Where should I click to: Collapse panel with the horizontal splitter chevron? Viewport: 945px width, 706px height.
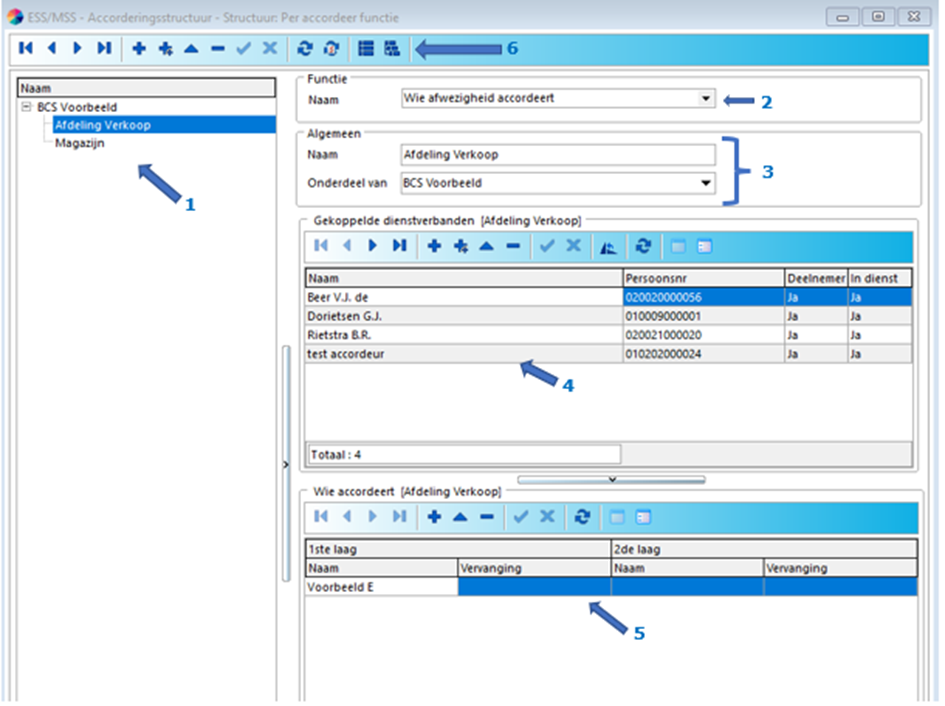click(x=611, y=480)
